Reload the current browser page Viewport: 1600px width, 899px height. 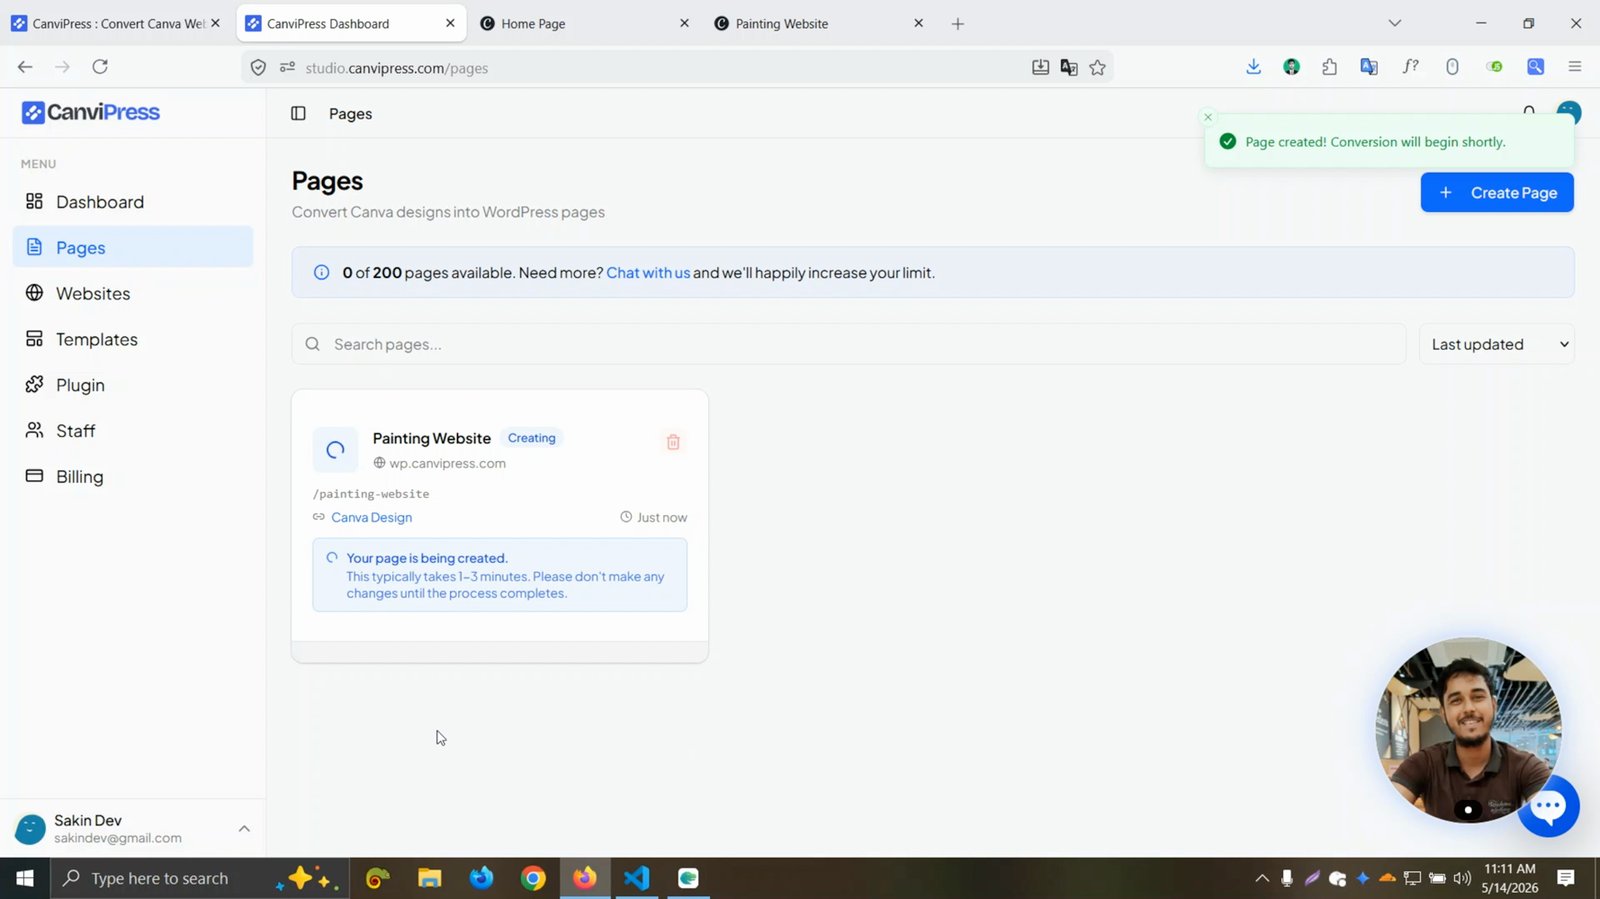(100, 67)
